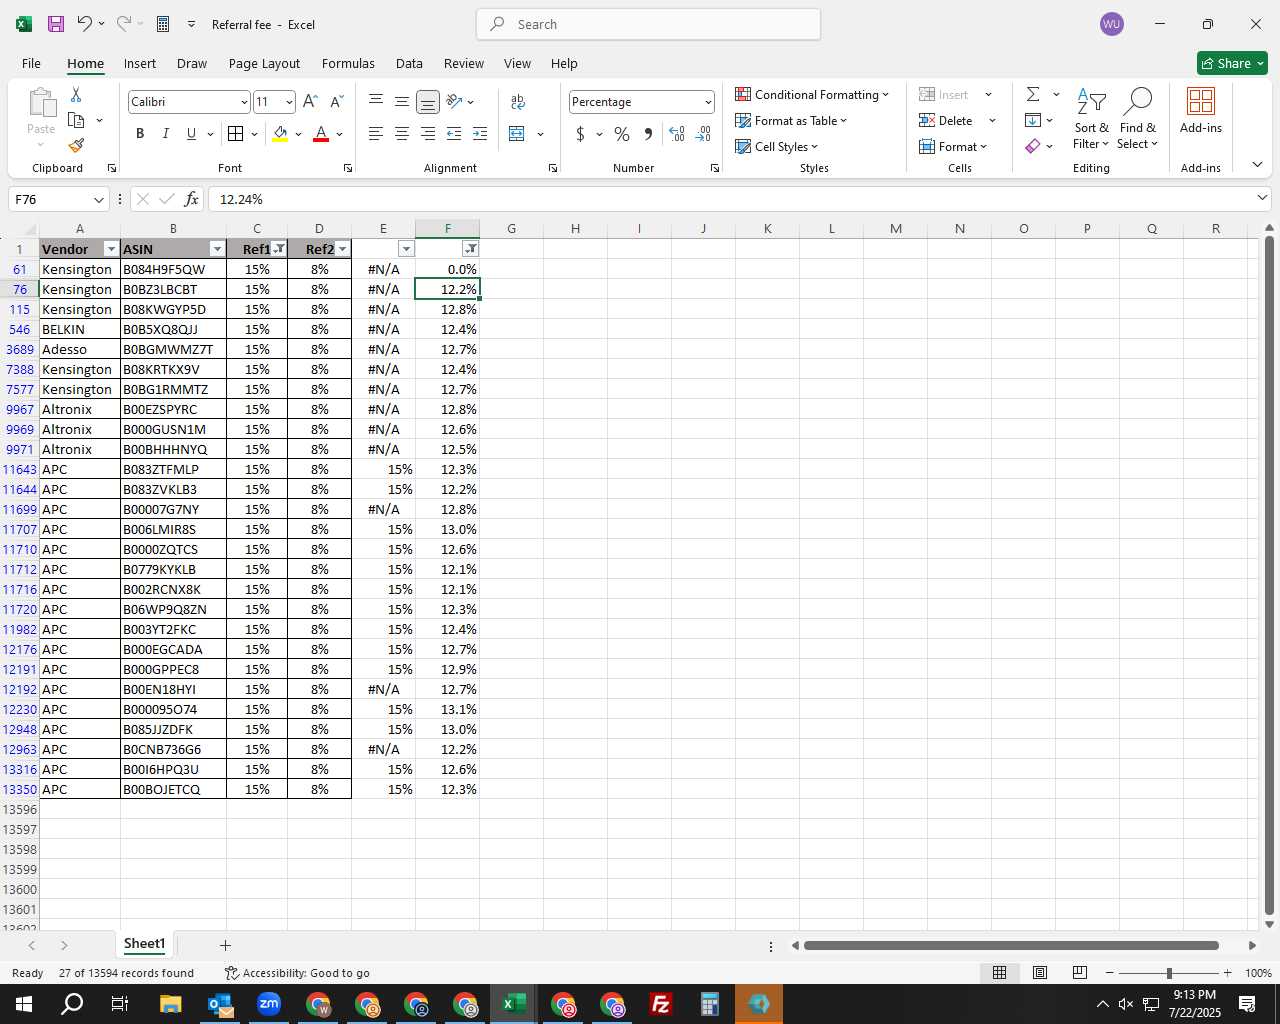Image resolution: width=1280 pixels, height=1024 pixels.
Task: Increase the indent level
Action: coord(480,134)
